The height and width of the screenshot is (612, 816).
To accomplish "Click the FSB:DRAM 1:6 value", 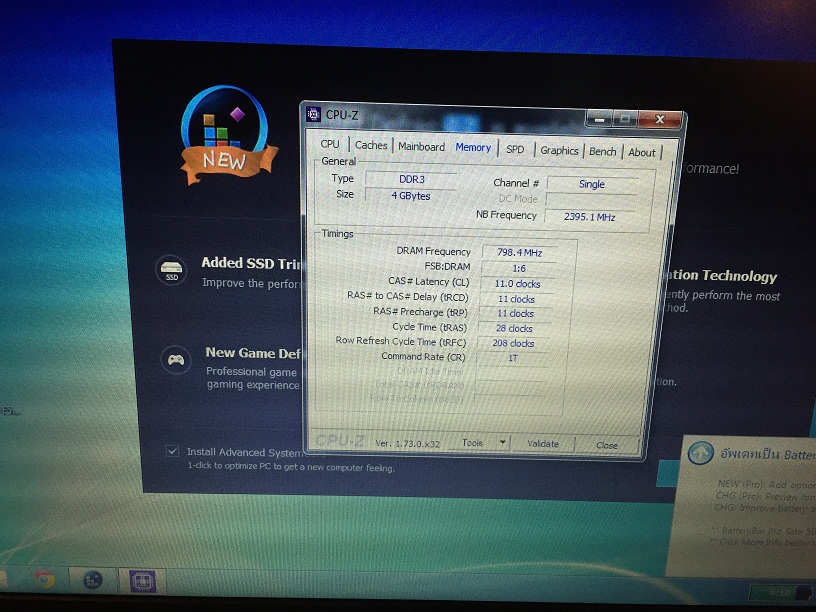I will pos(518,269).
